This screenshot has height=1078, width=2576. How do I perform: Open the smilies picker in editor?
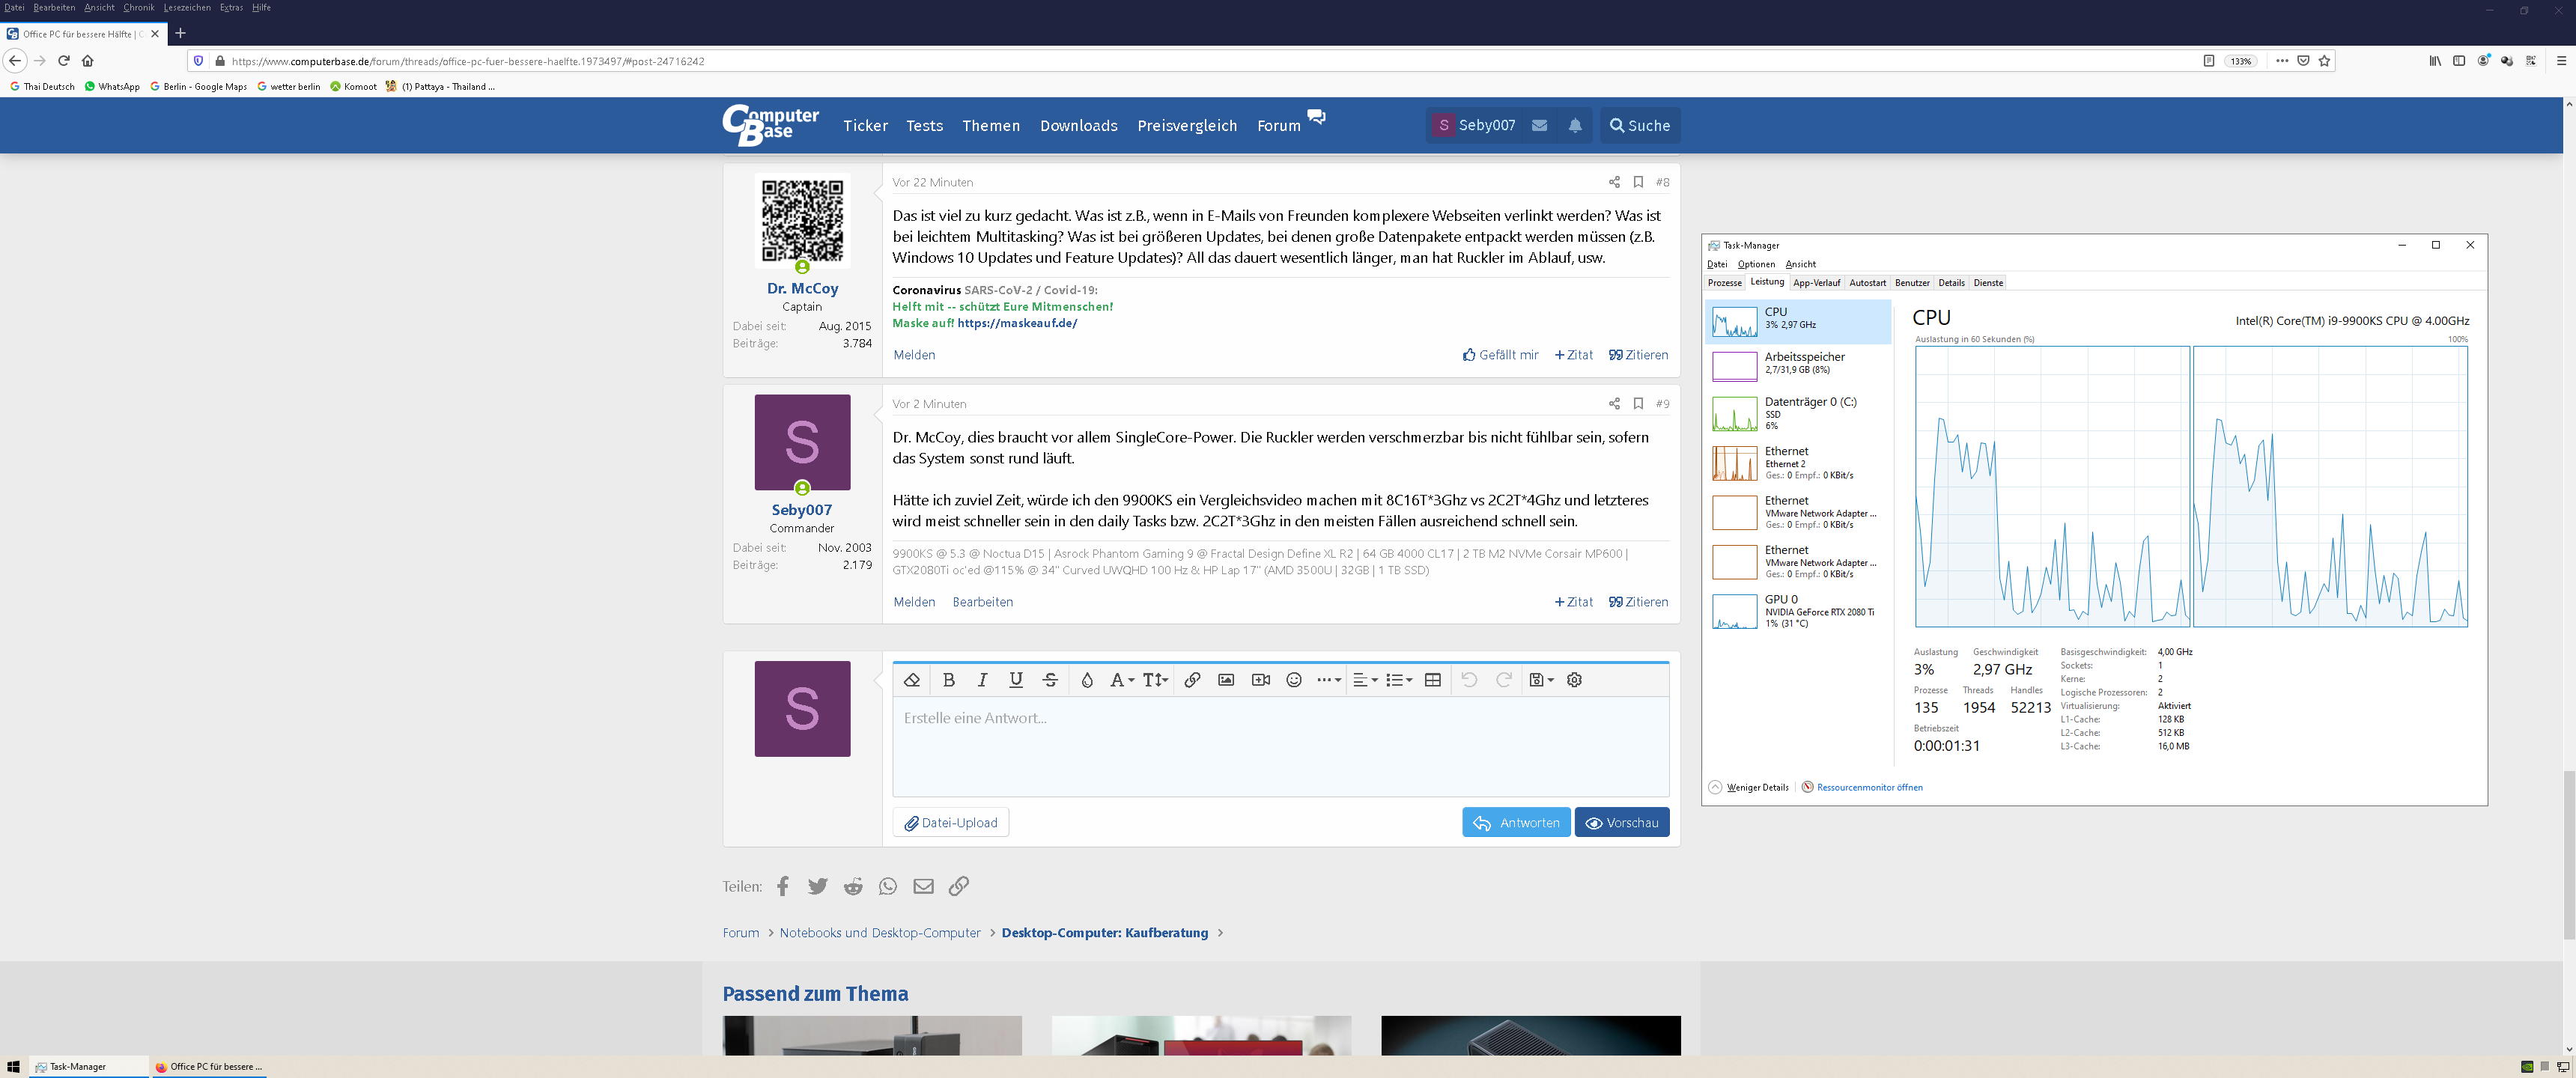click(x=1294, y=680)
